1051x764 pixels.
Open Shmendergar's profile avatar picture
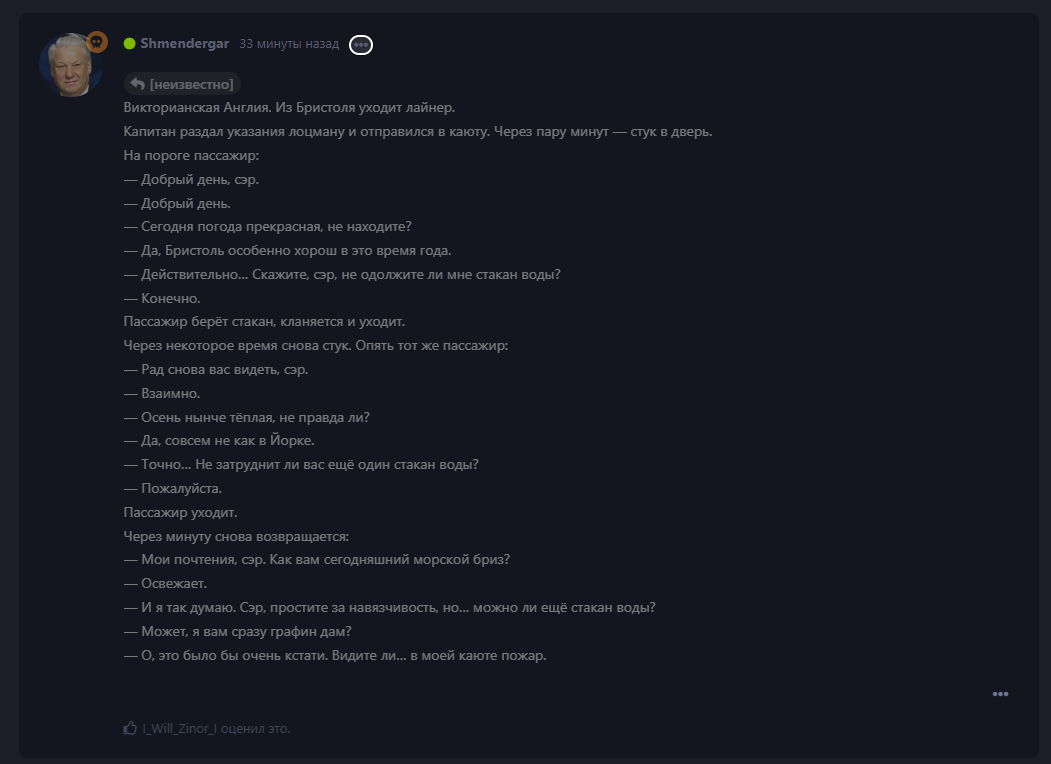(70, 65)
